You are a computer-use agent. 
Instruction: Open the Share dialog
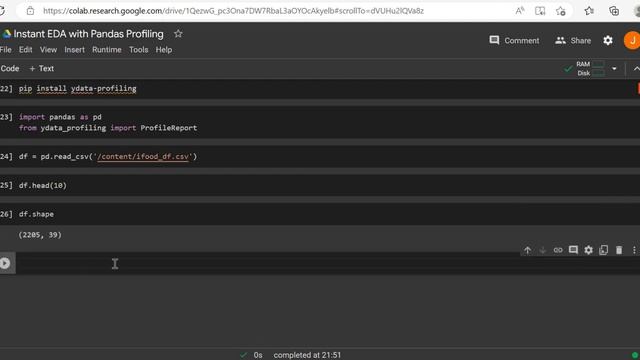(573, 40)
